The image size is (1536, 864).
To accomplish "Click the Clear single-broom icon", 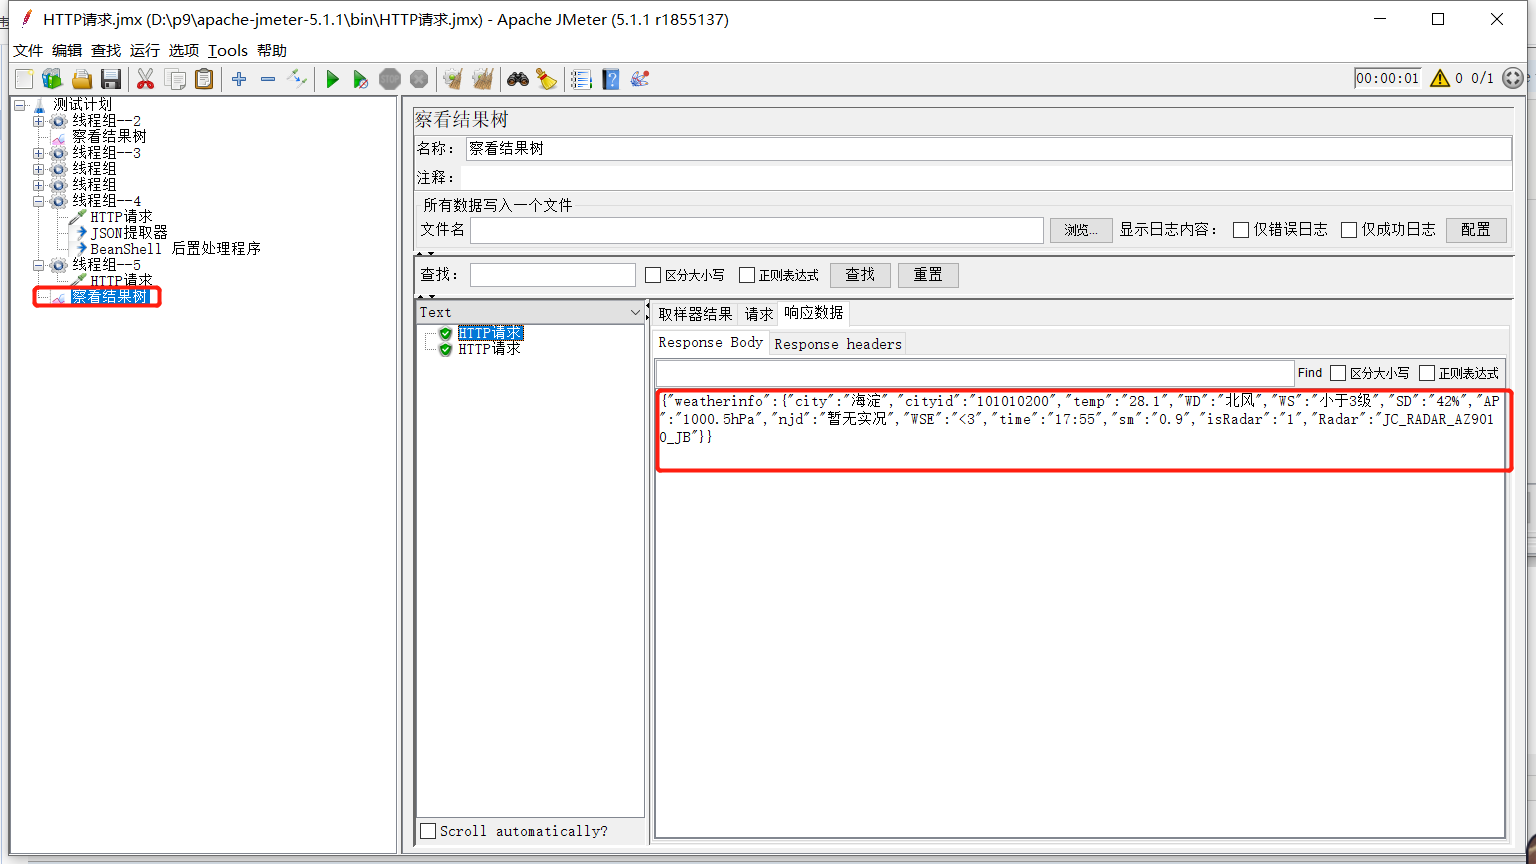I will coord(453,79).
